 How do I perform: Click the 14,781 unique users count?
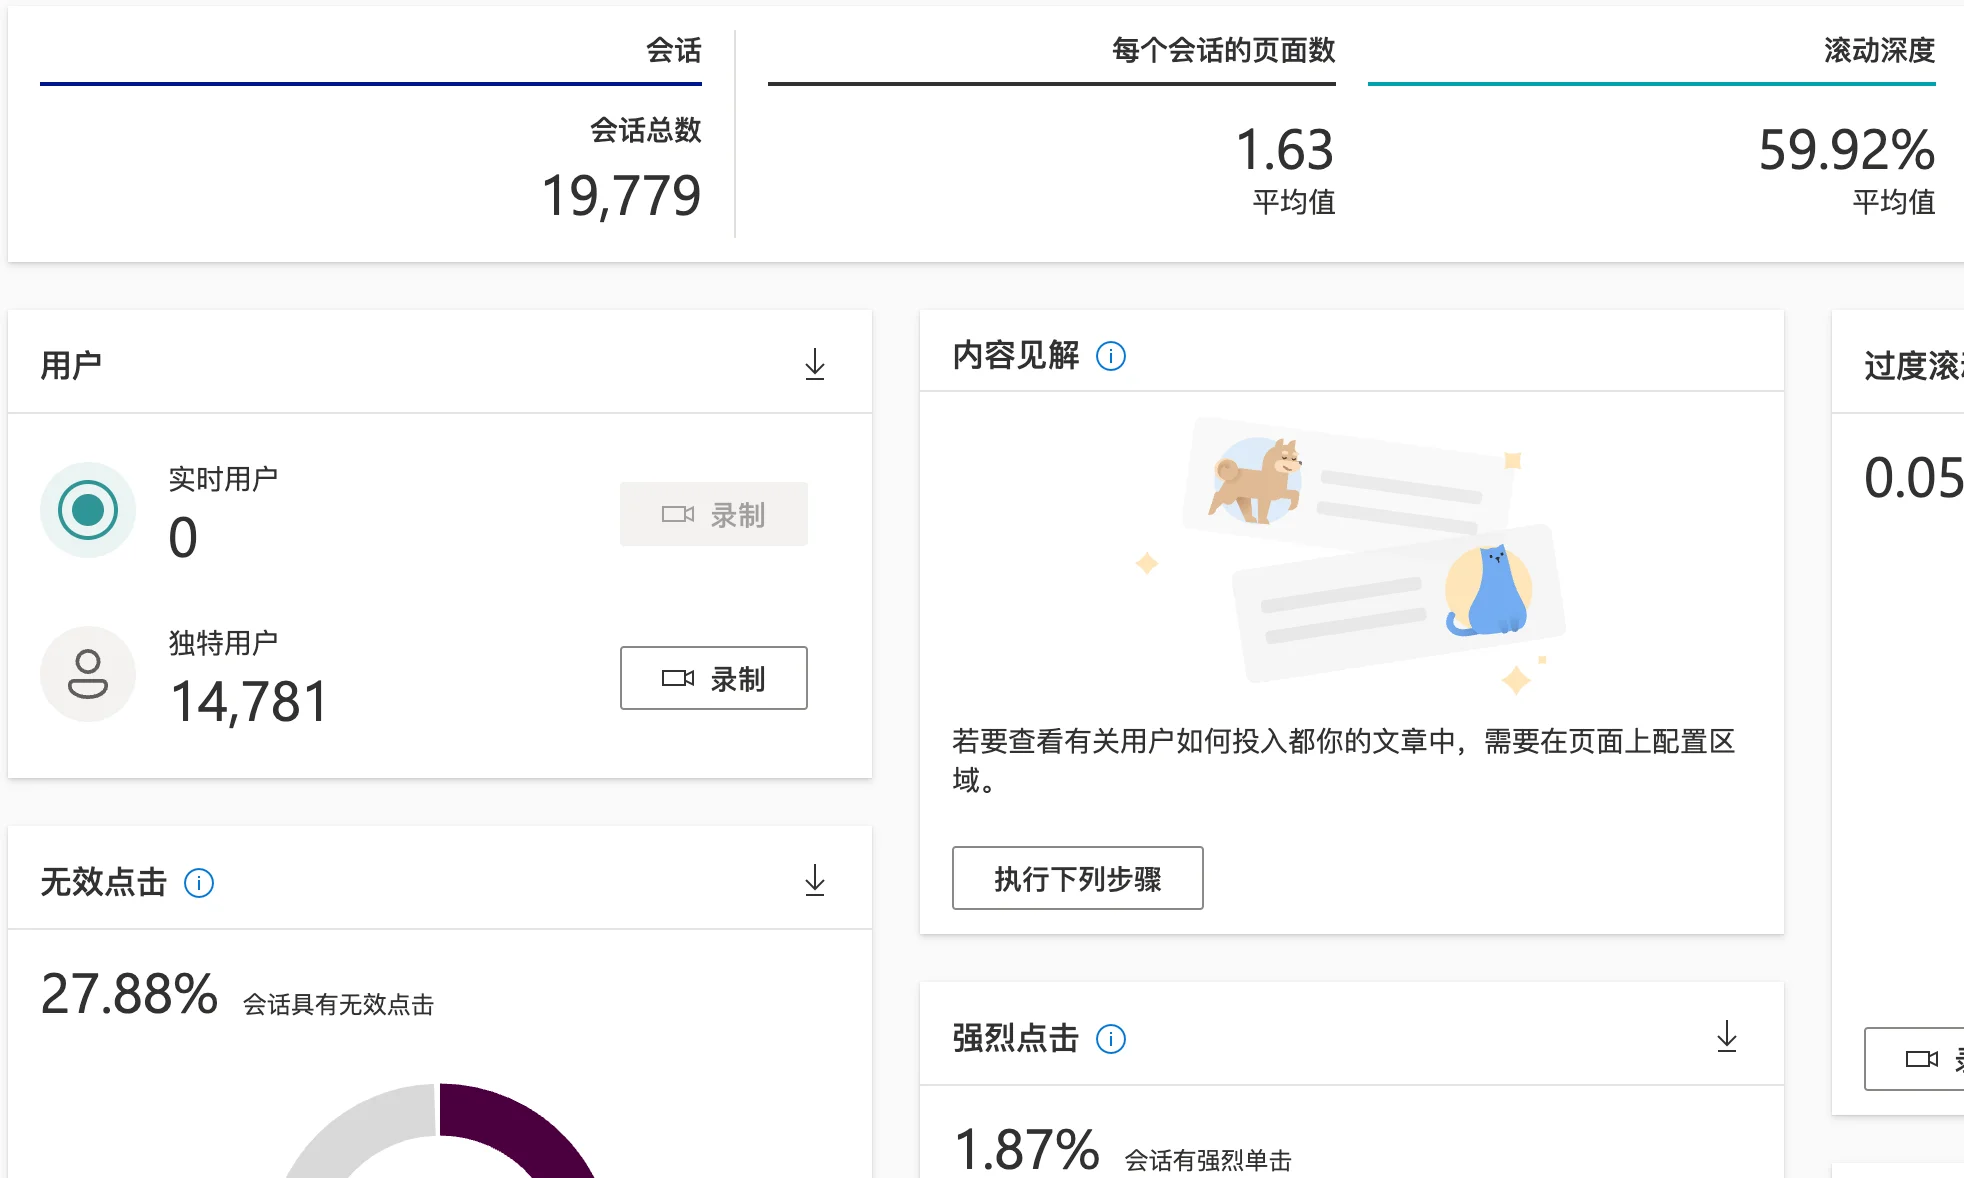(x=249, y=701)
